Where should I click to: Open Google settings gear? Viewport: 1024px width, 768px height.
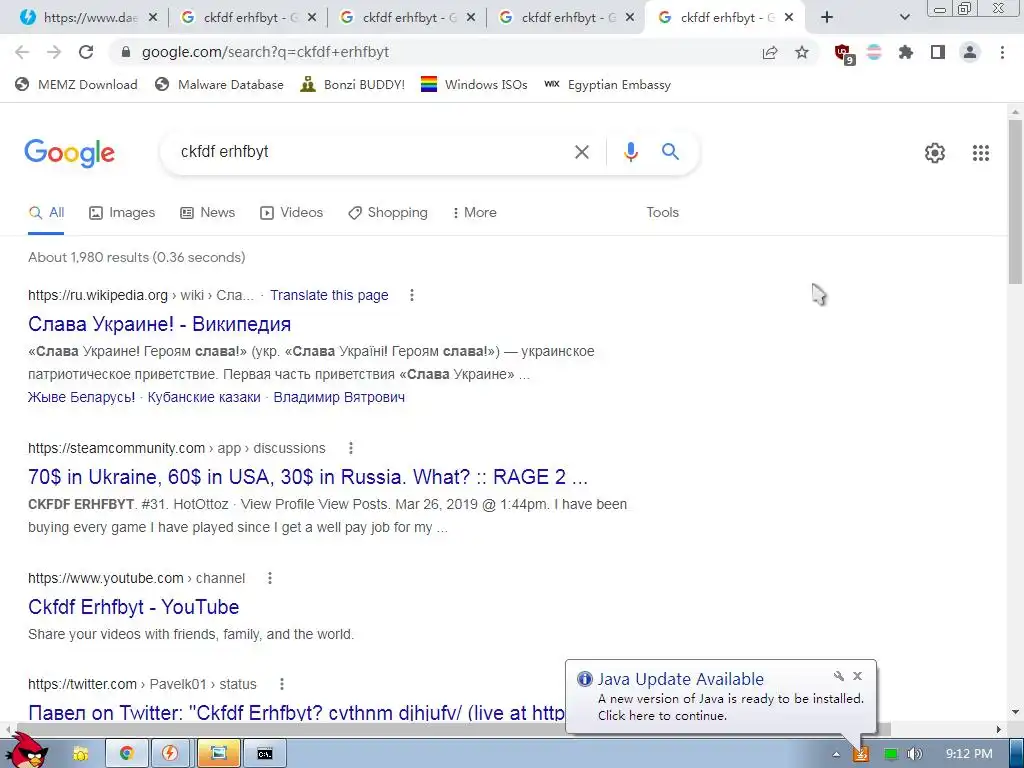(935, 153)
